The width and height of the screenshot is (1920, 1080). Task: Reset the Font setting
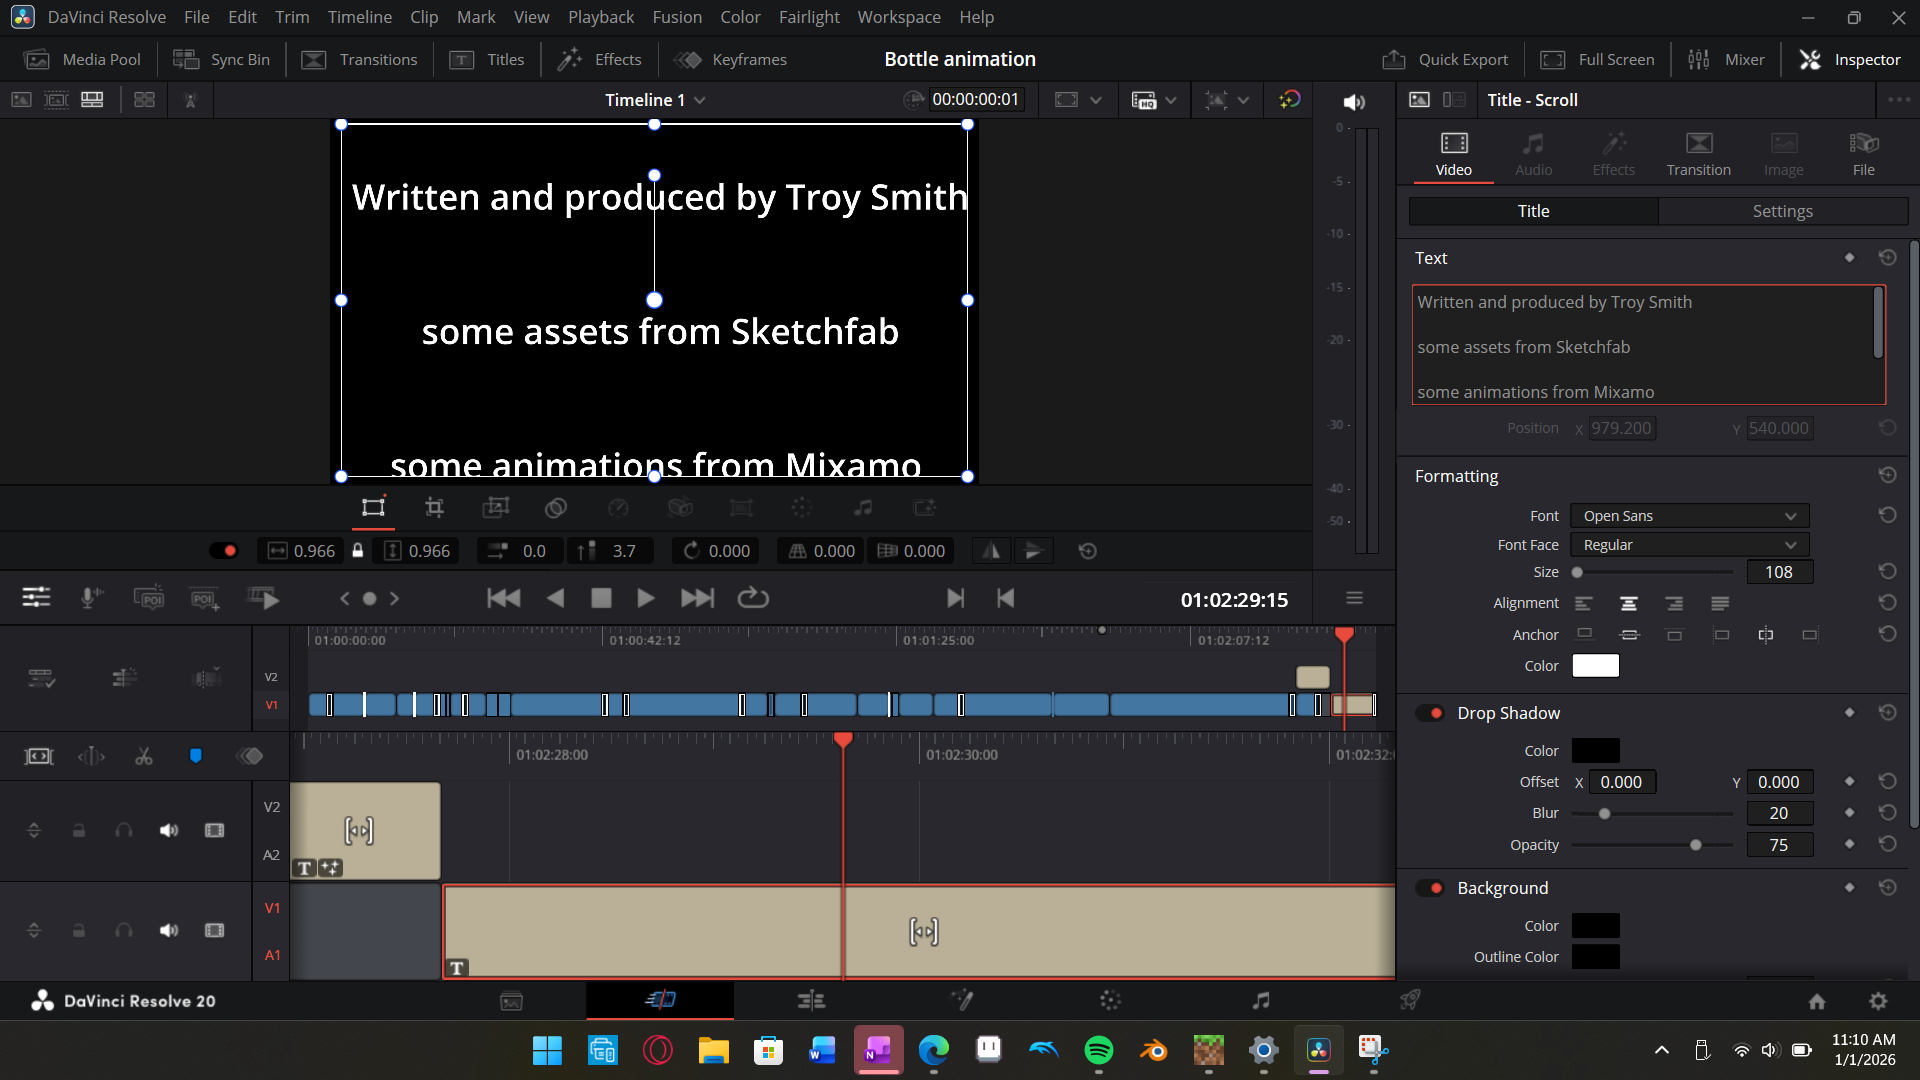point(1887,515)
